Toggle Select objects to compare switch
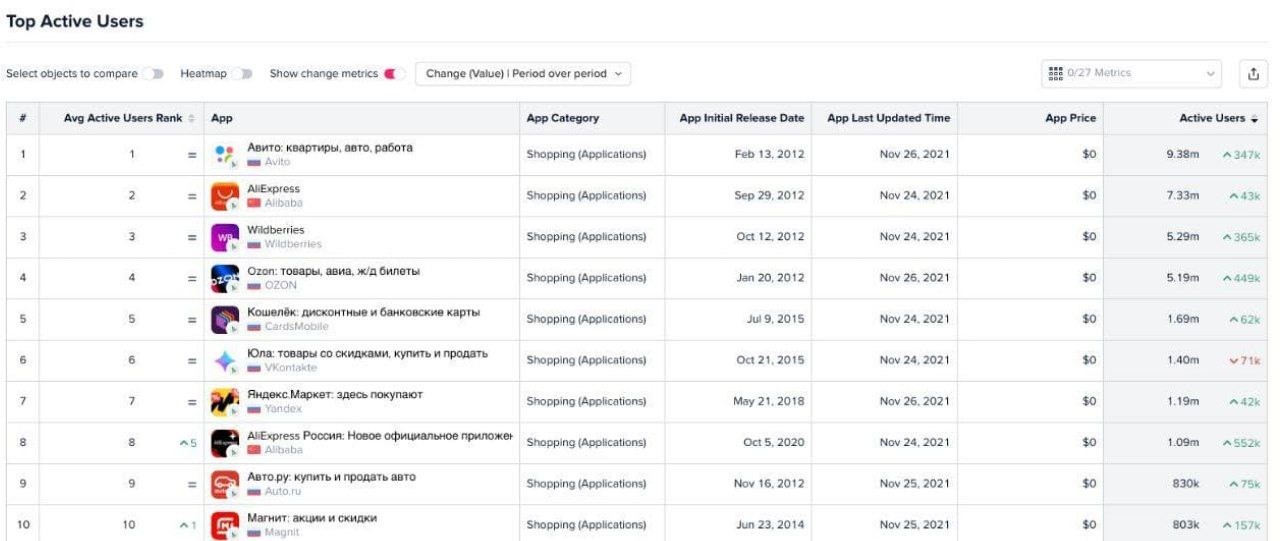 click(153, 74)
